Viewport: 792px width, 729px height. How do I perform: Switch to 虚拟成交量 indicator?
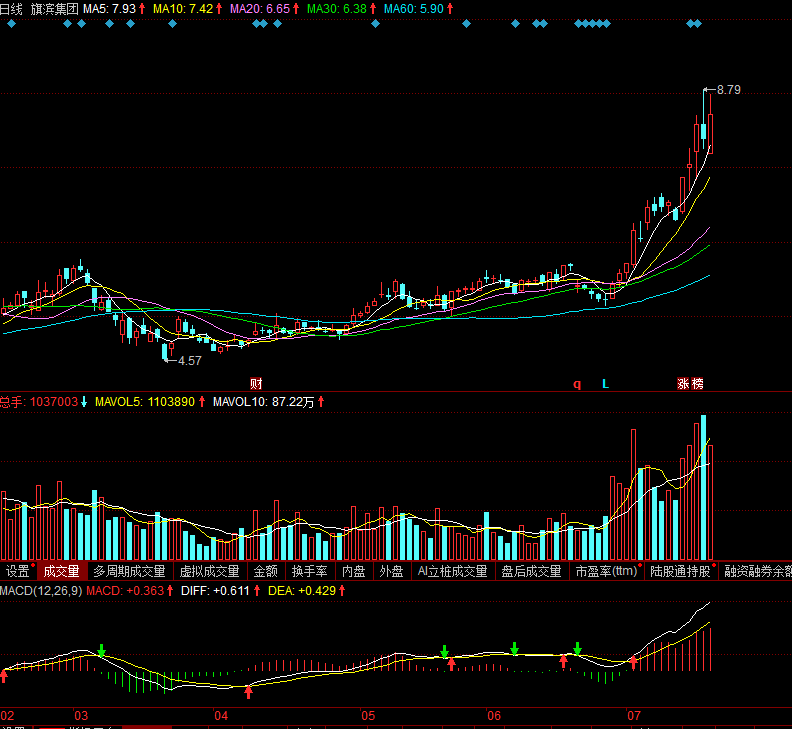click(209, 572)
